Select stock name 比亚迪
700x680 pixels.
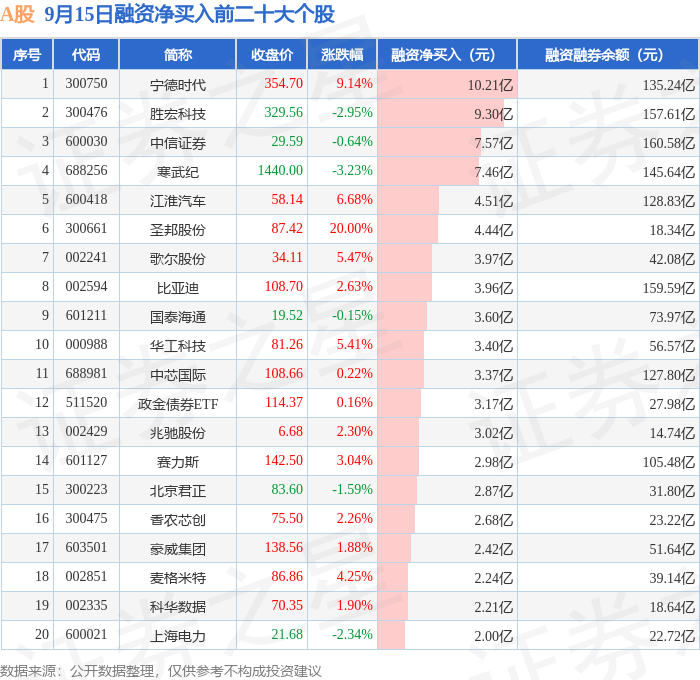(x=178, y=288)
